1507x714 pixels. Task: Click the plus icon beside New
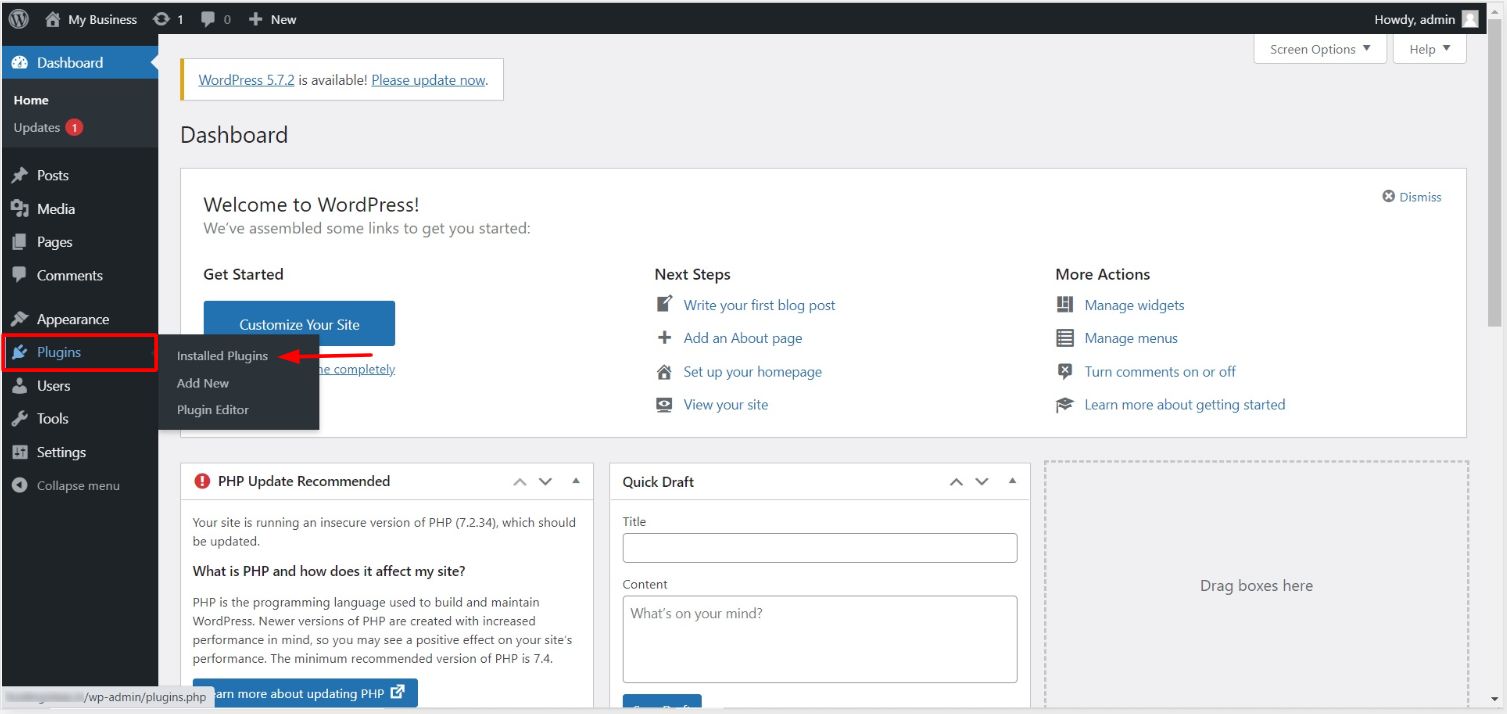tap(255, 19)
